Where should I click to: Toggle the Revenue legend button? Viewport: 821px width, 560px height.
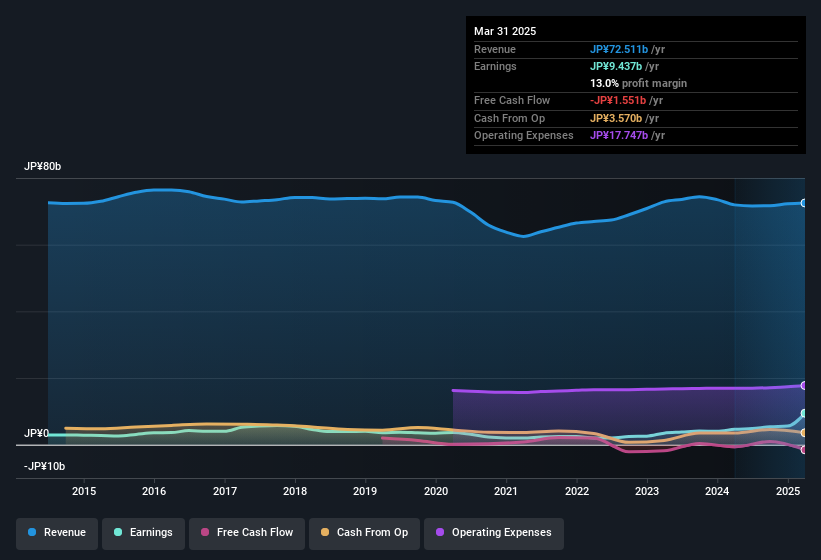57,533
